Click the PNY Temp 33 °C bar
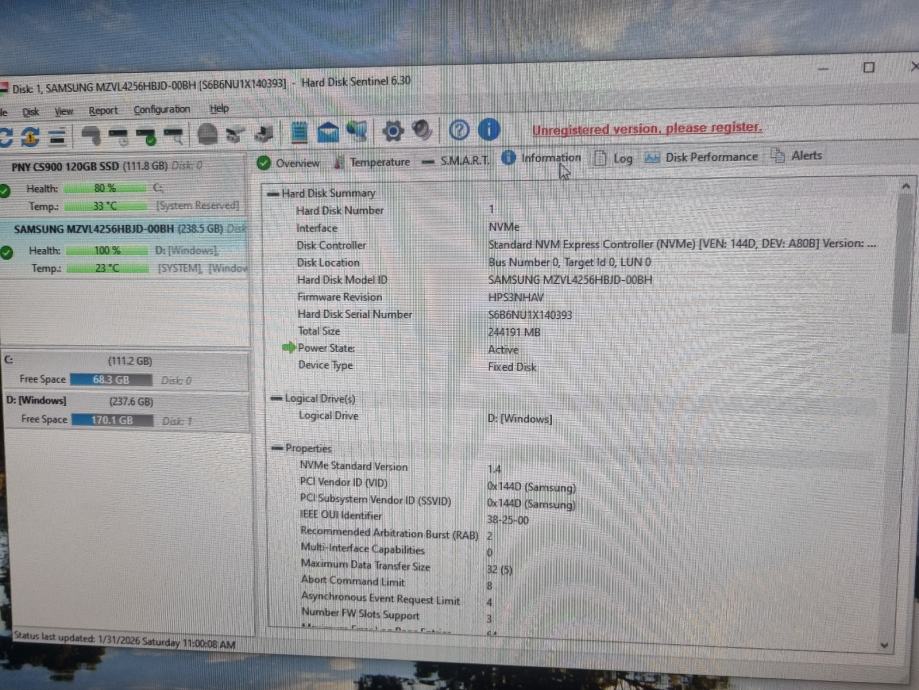 (105, 206)
